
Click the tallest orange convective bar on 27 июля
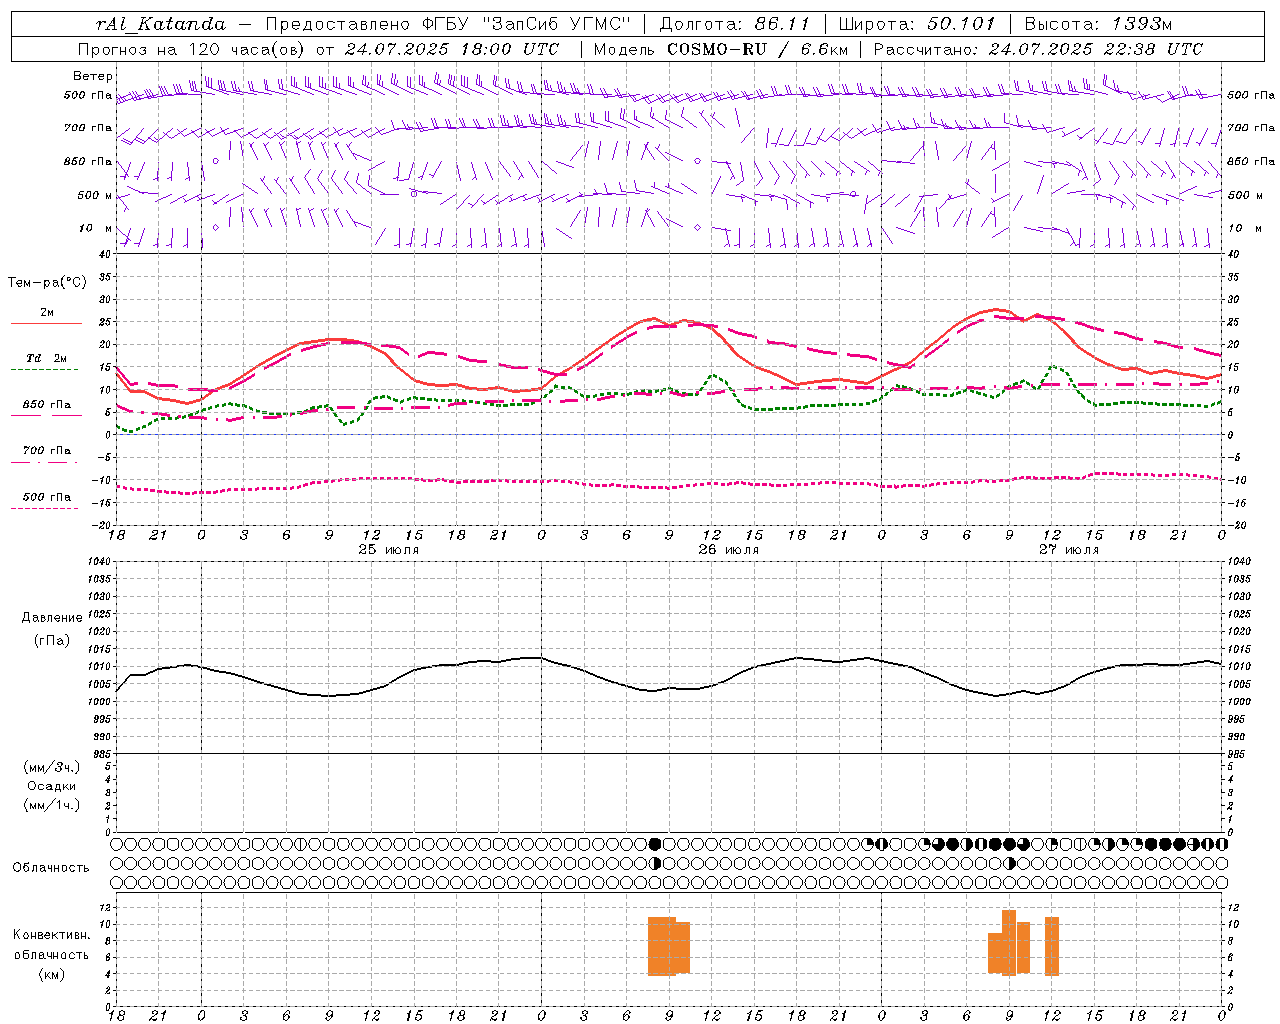pos(1009,943)
